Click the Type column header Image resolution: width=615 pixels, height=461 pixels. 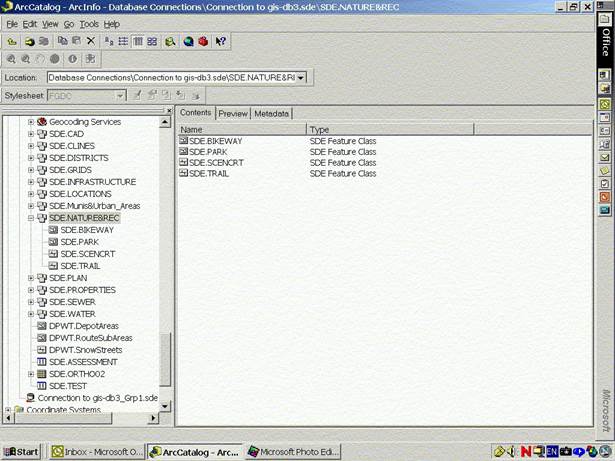320,130
